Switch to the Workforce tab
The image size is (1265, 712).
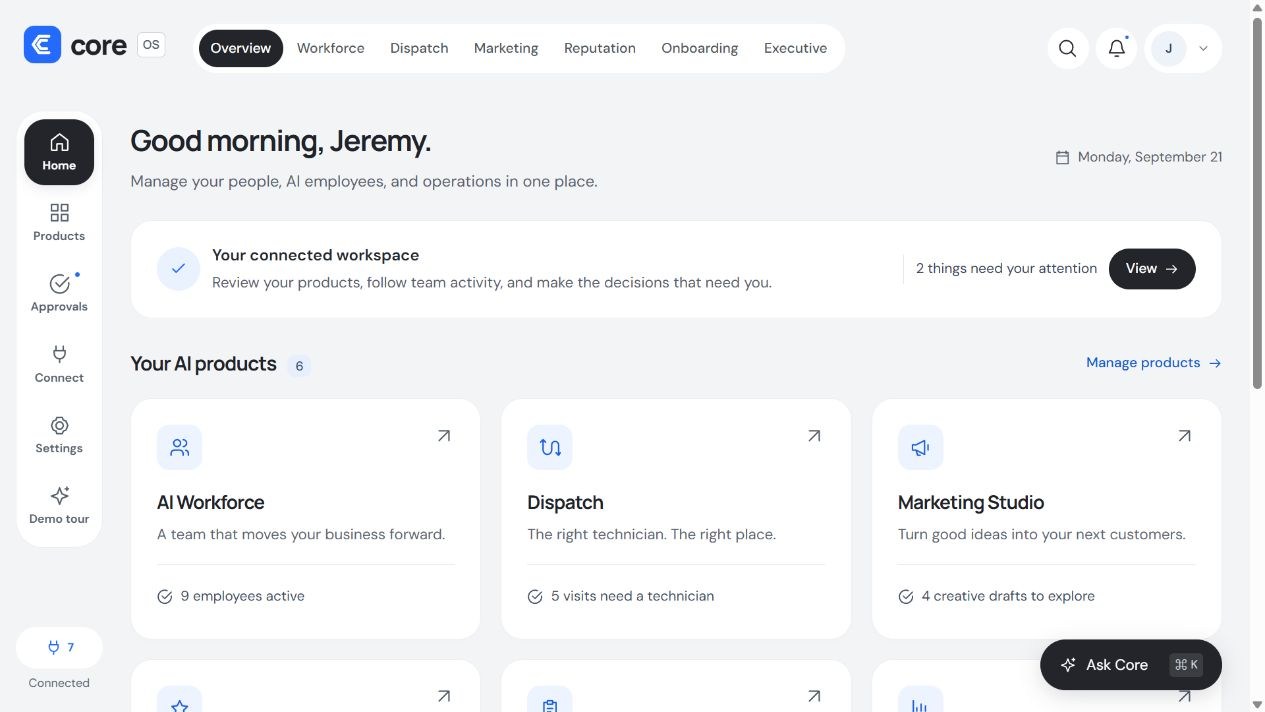pyautogui.click(x=331, y=48)
